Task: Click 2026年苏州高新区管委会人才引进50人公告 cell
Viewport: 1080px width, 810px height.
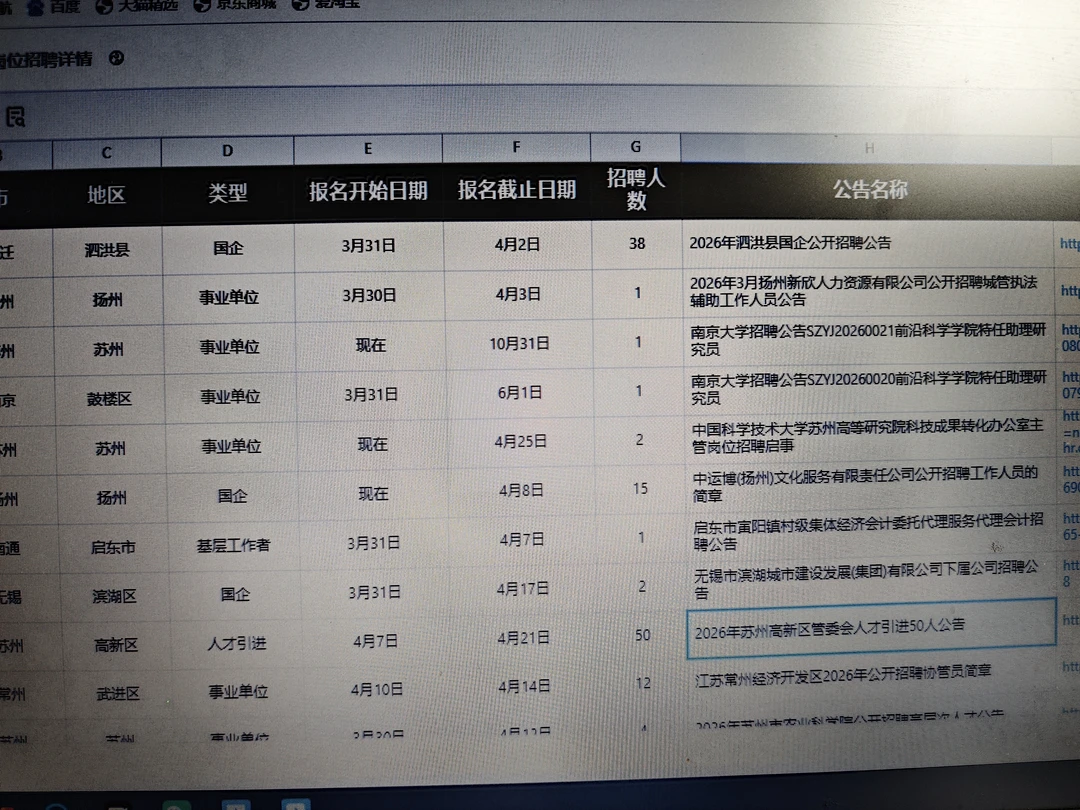Action: point(871,628)
